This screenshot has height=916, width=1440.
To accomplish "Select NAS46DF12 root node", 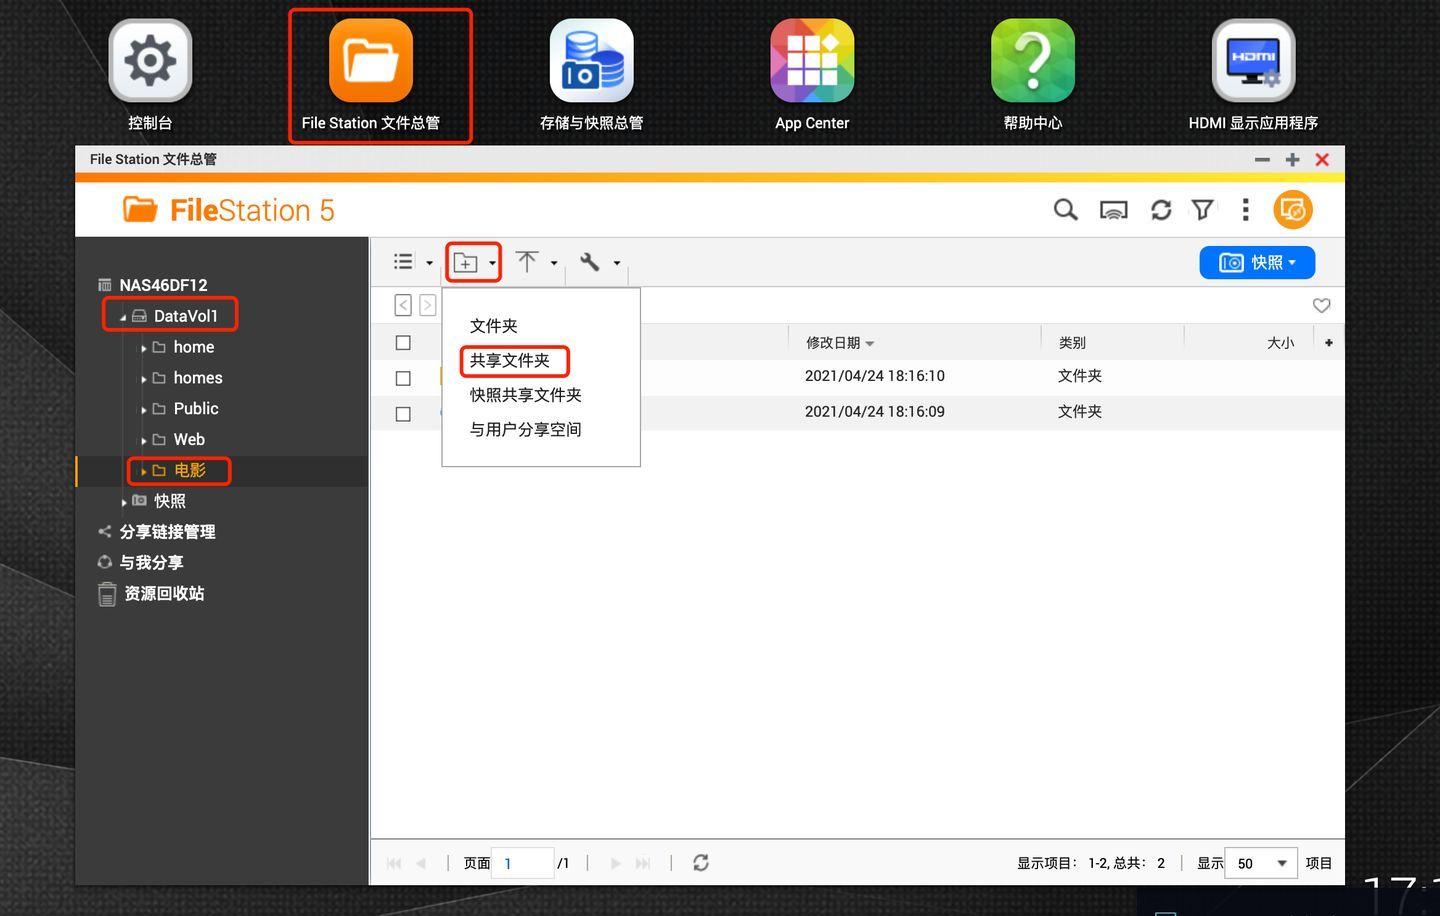I will click(x=164, y=285).
